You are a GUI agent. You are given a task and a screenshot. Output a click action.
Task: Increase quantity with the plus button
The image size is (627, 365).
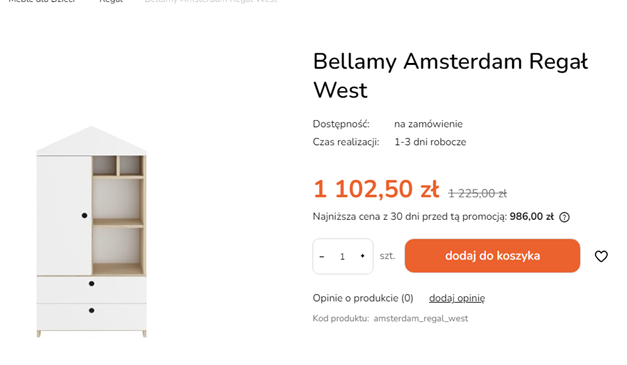[x=363, y=256]
